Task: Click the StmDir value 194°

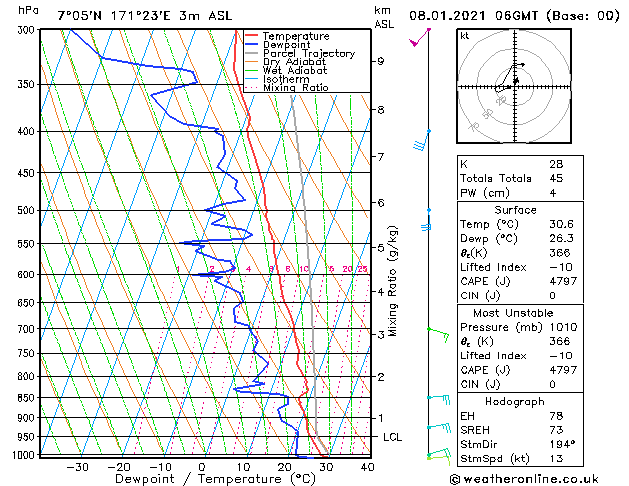Action: tap(562, 444)
